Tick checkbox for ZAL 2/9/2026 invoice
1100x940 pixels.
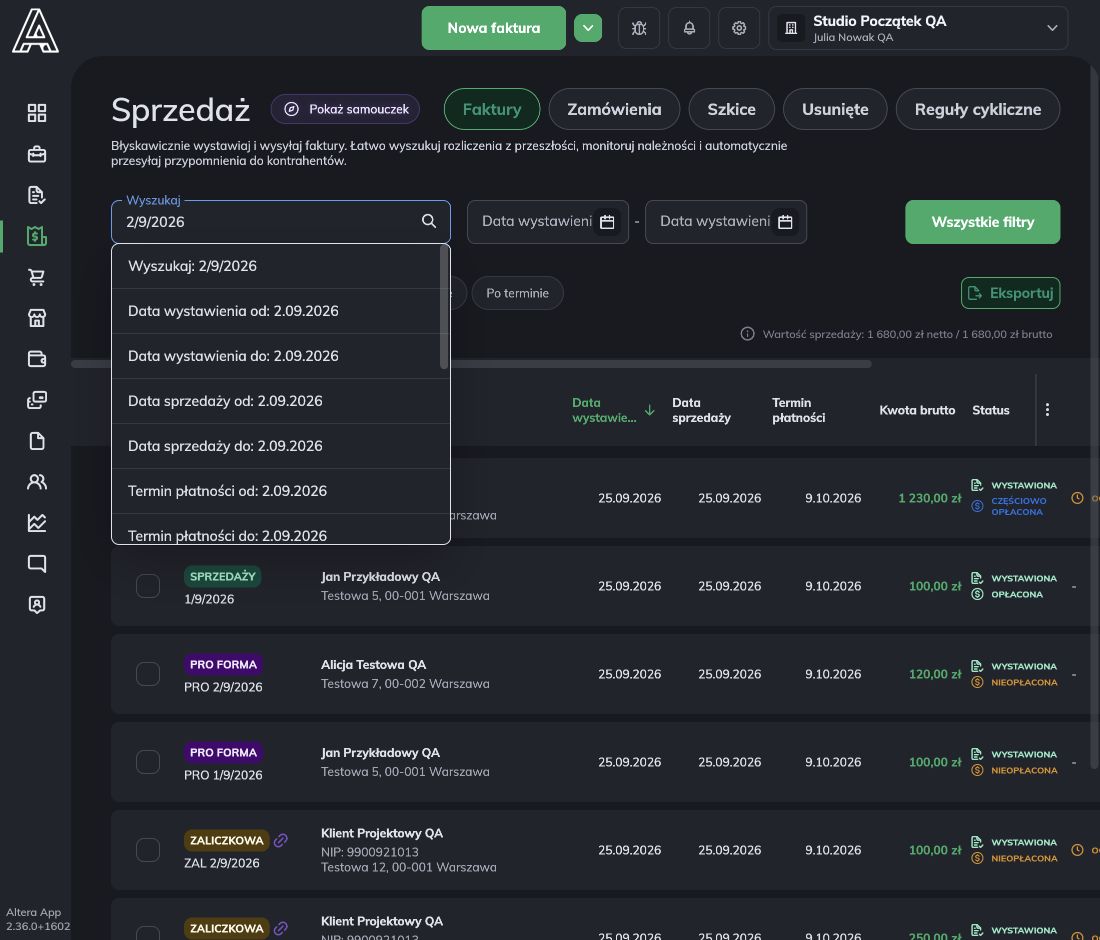point(148,850)
